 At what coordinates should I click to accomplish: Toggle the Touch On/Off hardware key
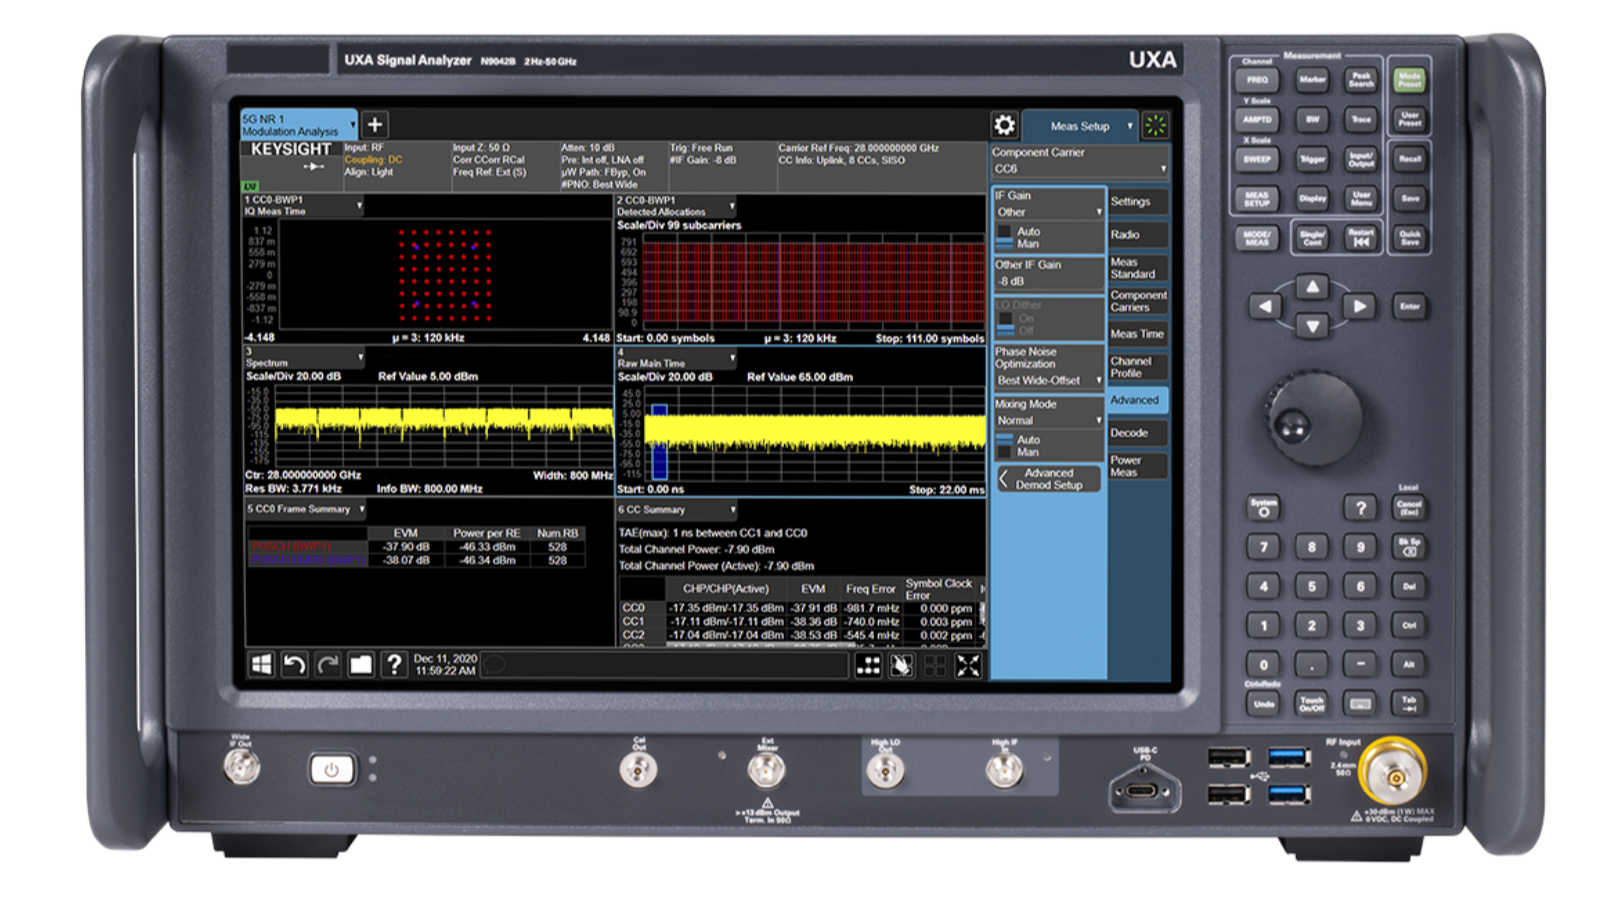click(x=1312, y=704)
